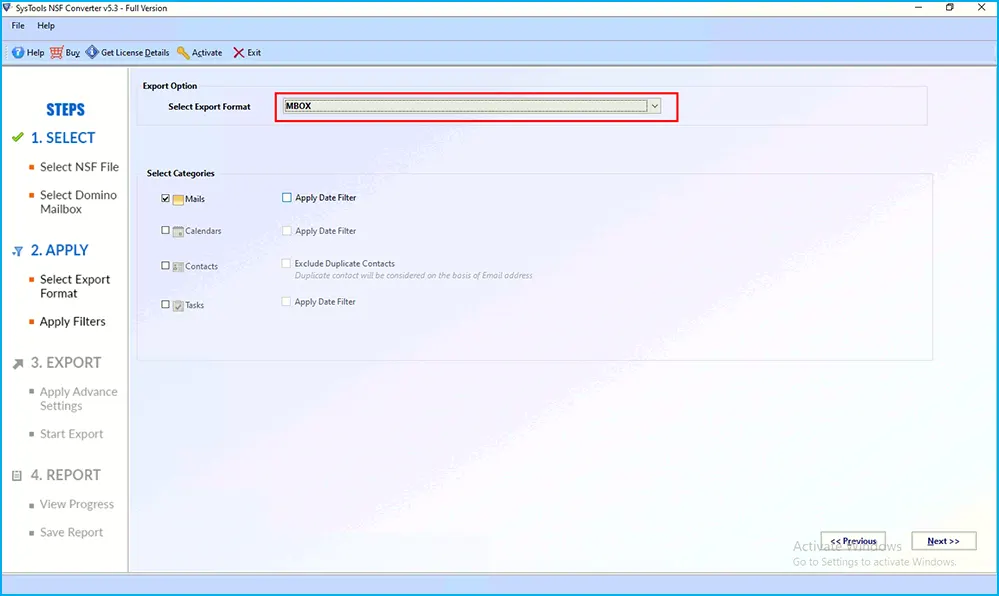Click the 1. SELECT step heading

[63, 138]
